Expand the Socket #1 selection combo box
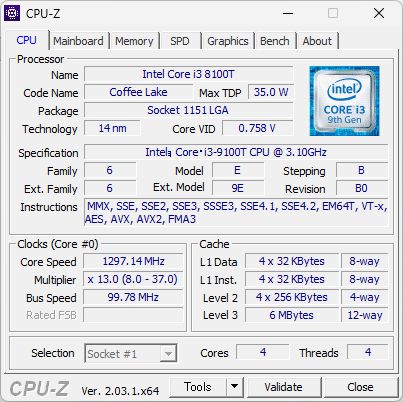The width and height of the screenshot is (403, 402). (x=131, y=353)
